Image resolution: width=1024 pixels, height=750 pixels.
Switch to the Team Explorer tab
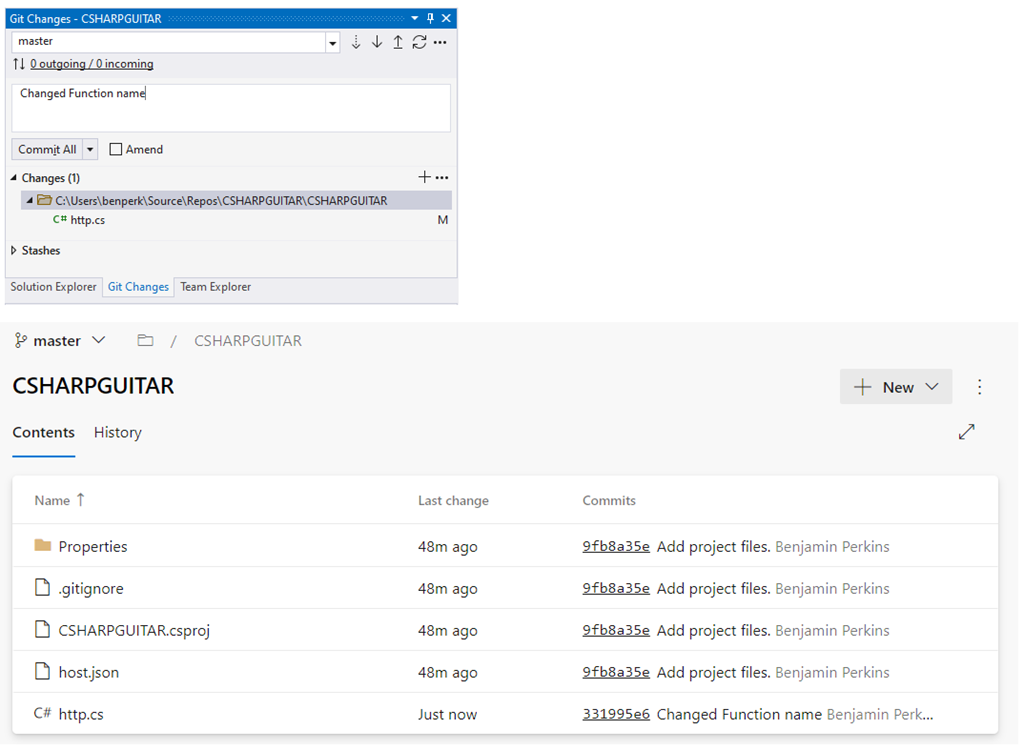point(215,287)
